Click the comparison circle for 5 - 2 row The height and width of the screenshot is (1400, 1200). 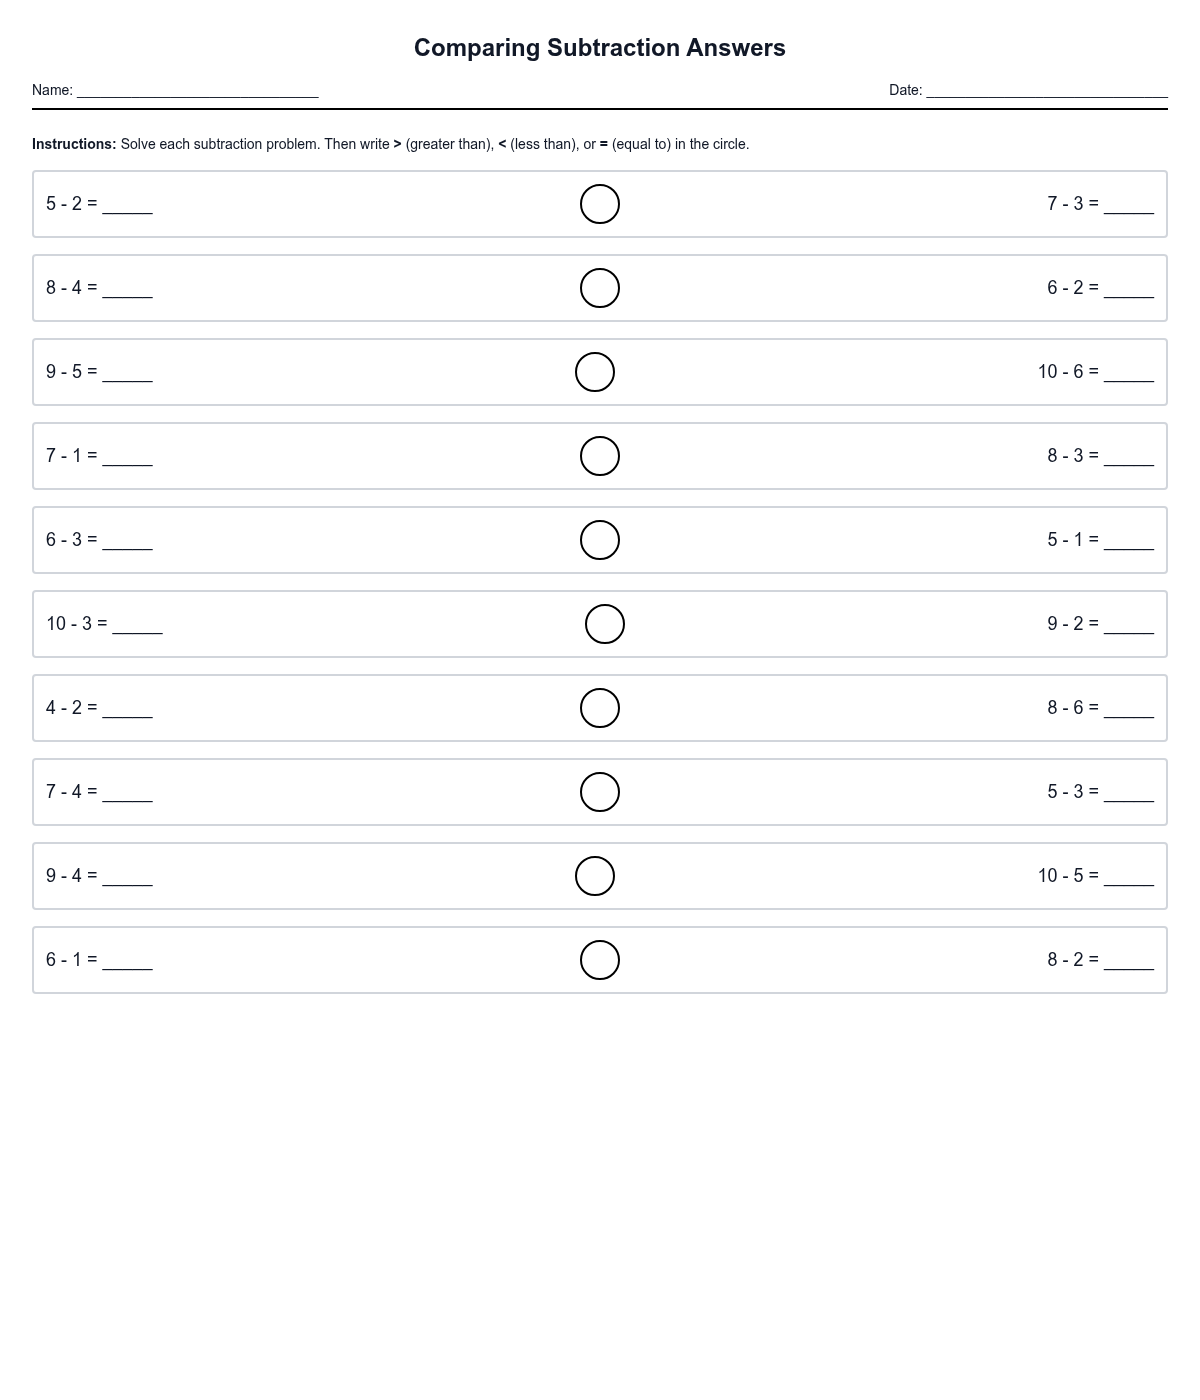point(600,204)
